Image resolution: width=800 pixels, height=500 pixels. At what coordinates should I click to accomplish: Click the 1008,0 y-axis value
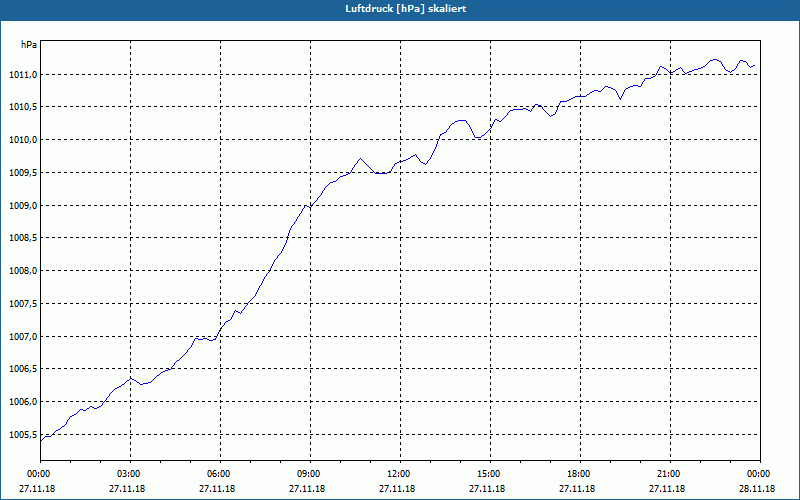coord(23,271)
